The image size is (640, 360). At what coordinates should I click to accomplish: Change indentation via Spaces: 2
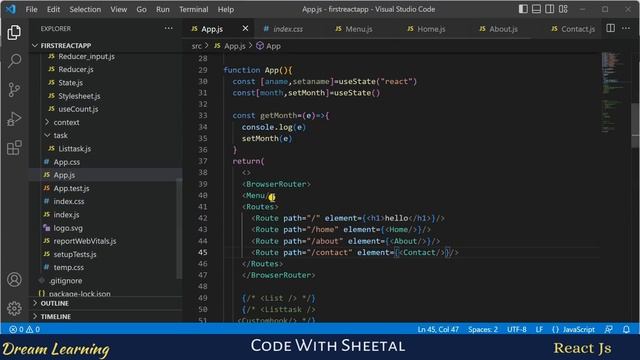click(x=483, y=329)
